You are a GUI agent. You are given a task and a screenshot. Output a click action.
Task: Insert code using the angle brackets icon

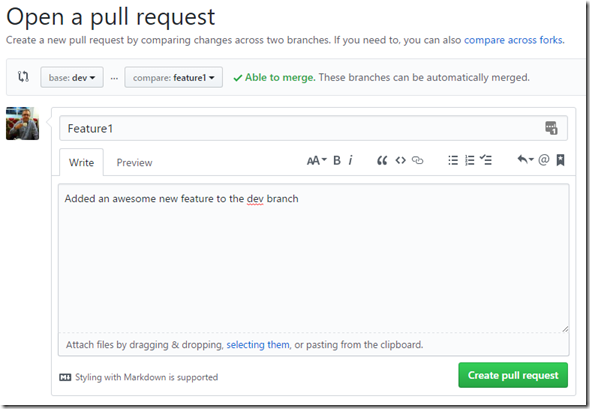pos(400,161)
